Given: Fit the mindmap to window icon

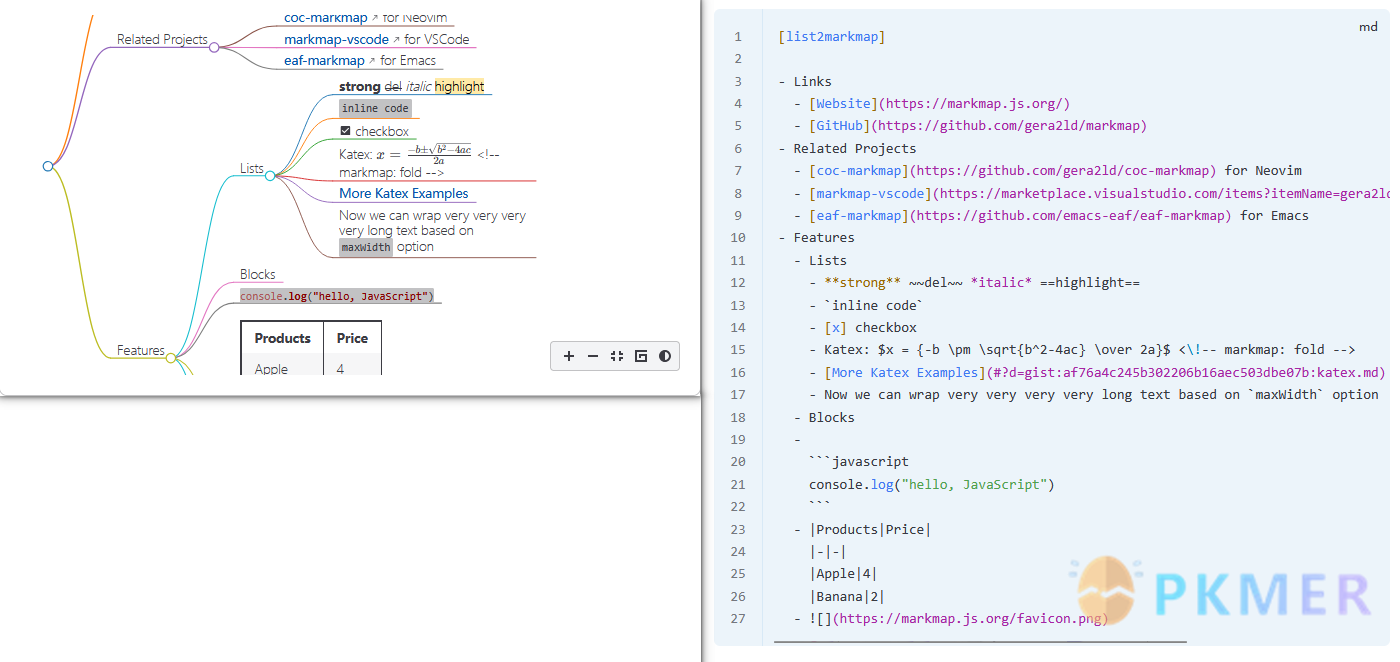Looking at the screenshot, I should pyautogui.click(x=617, y=356).
